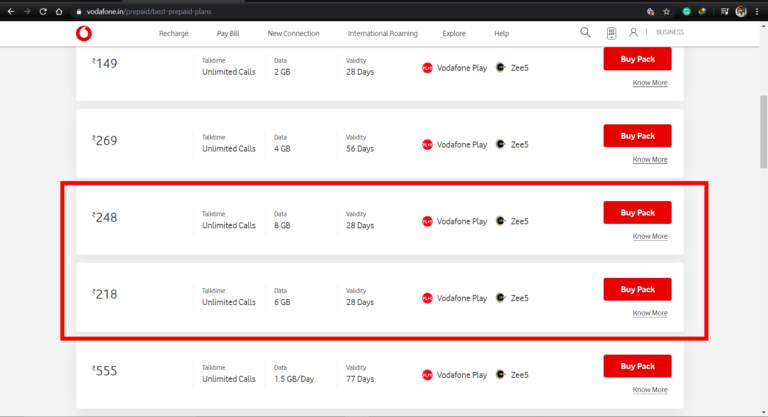Screen dimensions: 768x417
Task: Buy the ₹248 pack
Action: click(637, 213)
